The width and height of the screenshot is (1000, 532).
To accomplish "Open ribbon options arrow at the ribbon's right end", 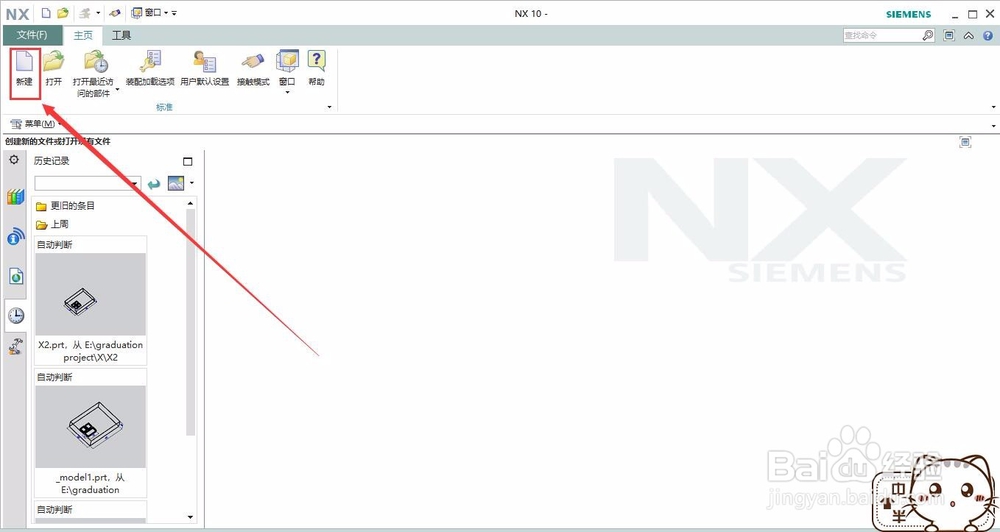I will [994, 107].
